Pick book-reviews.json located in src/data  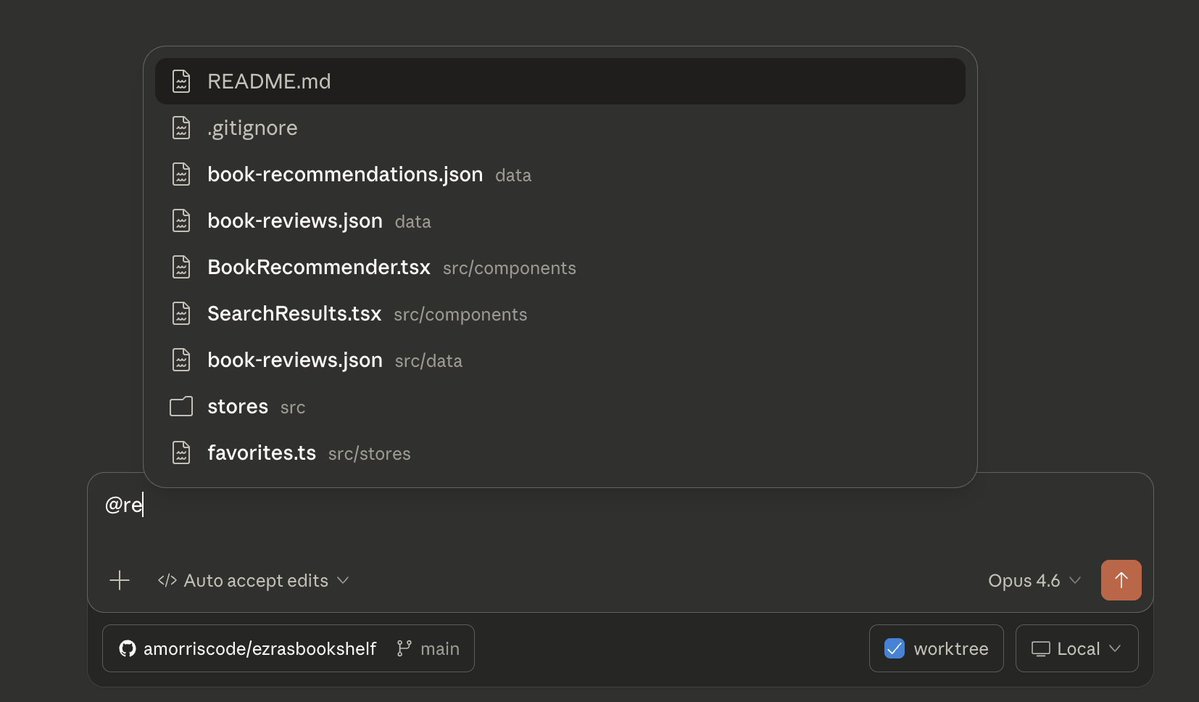click(x=560, y=360)
